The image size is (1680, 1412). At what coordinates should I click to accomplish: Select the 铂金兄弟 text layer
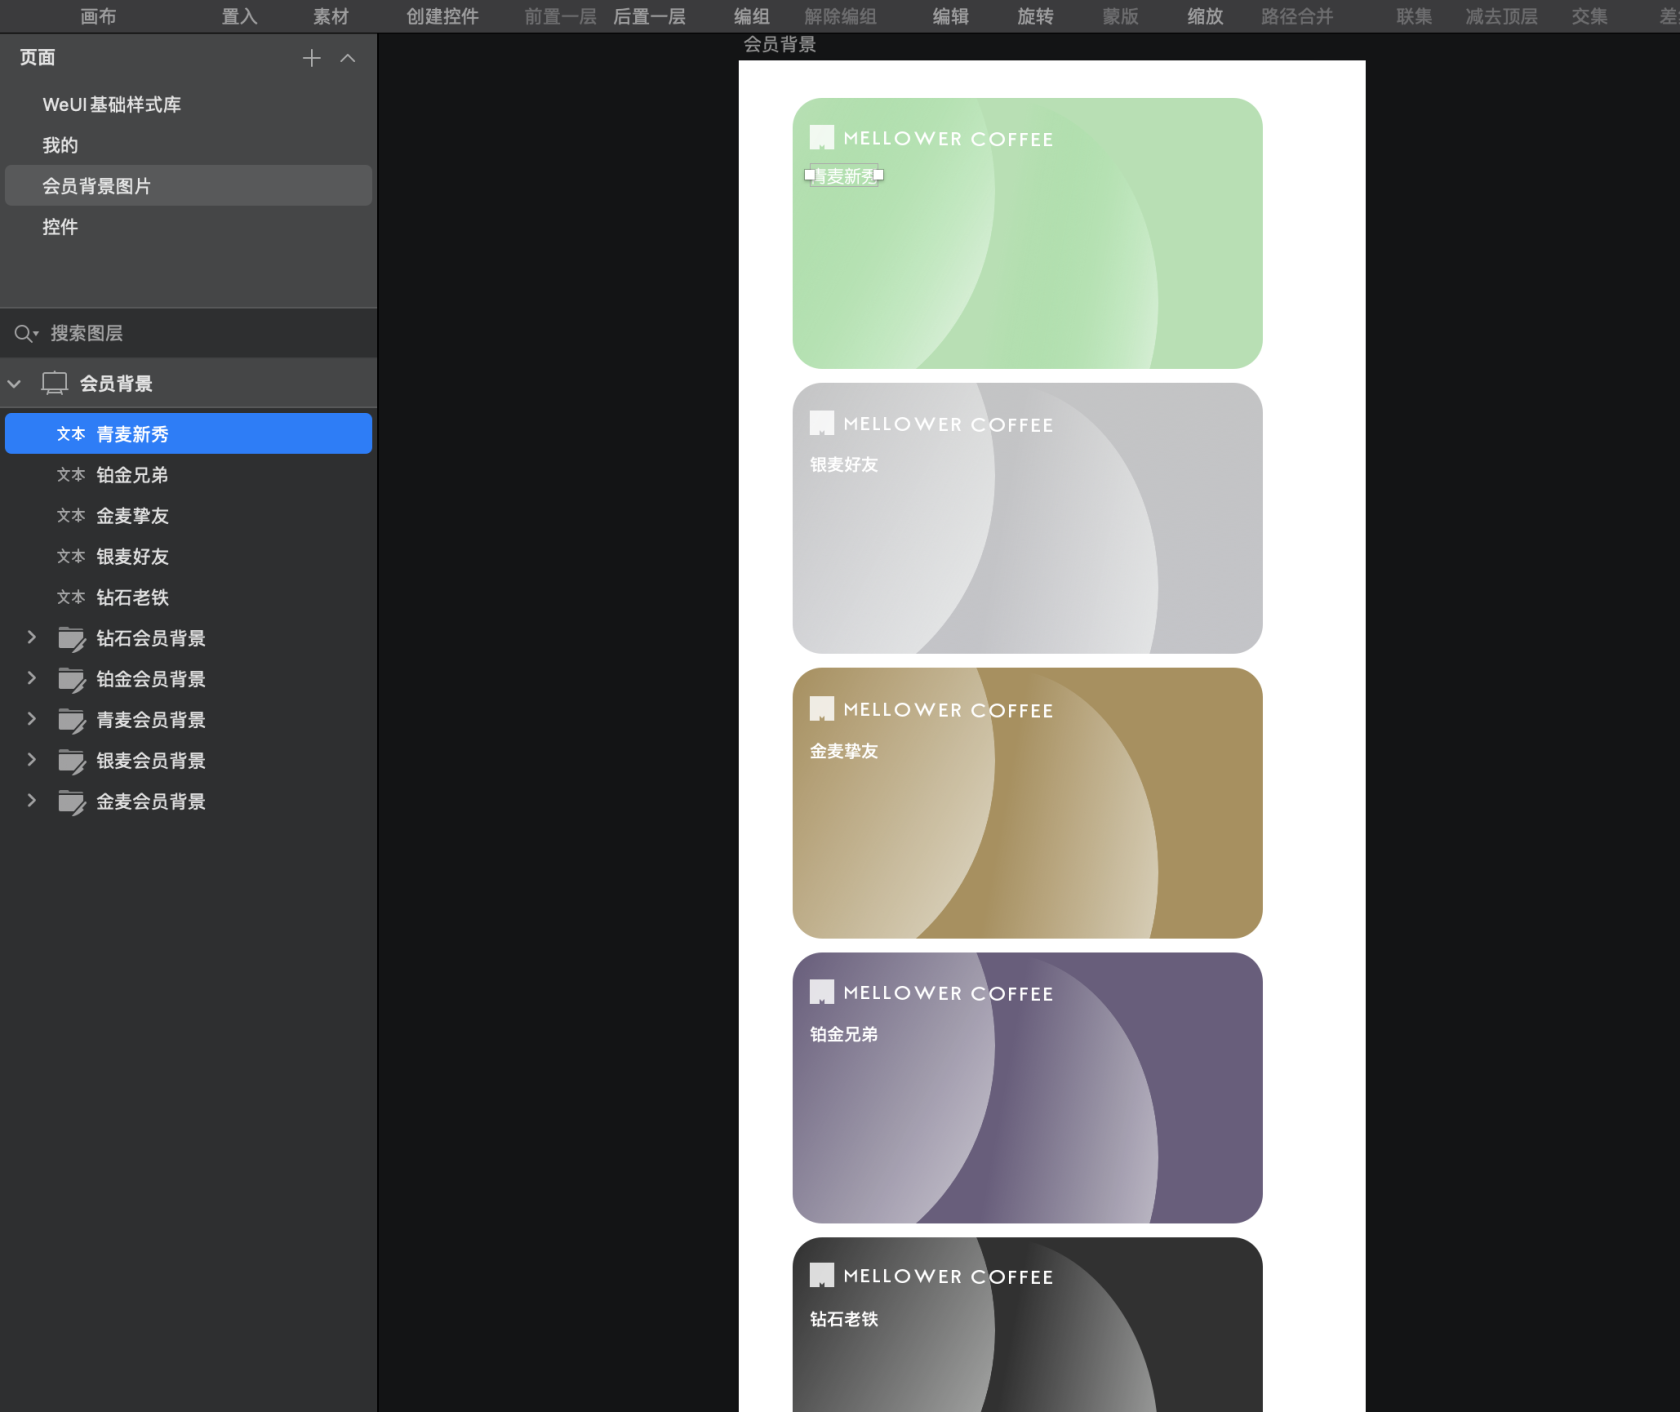(188, 475)
